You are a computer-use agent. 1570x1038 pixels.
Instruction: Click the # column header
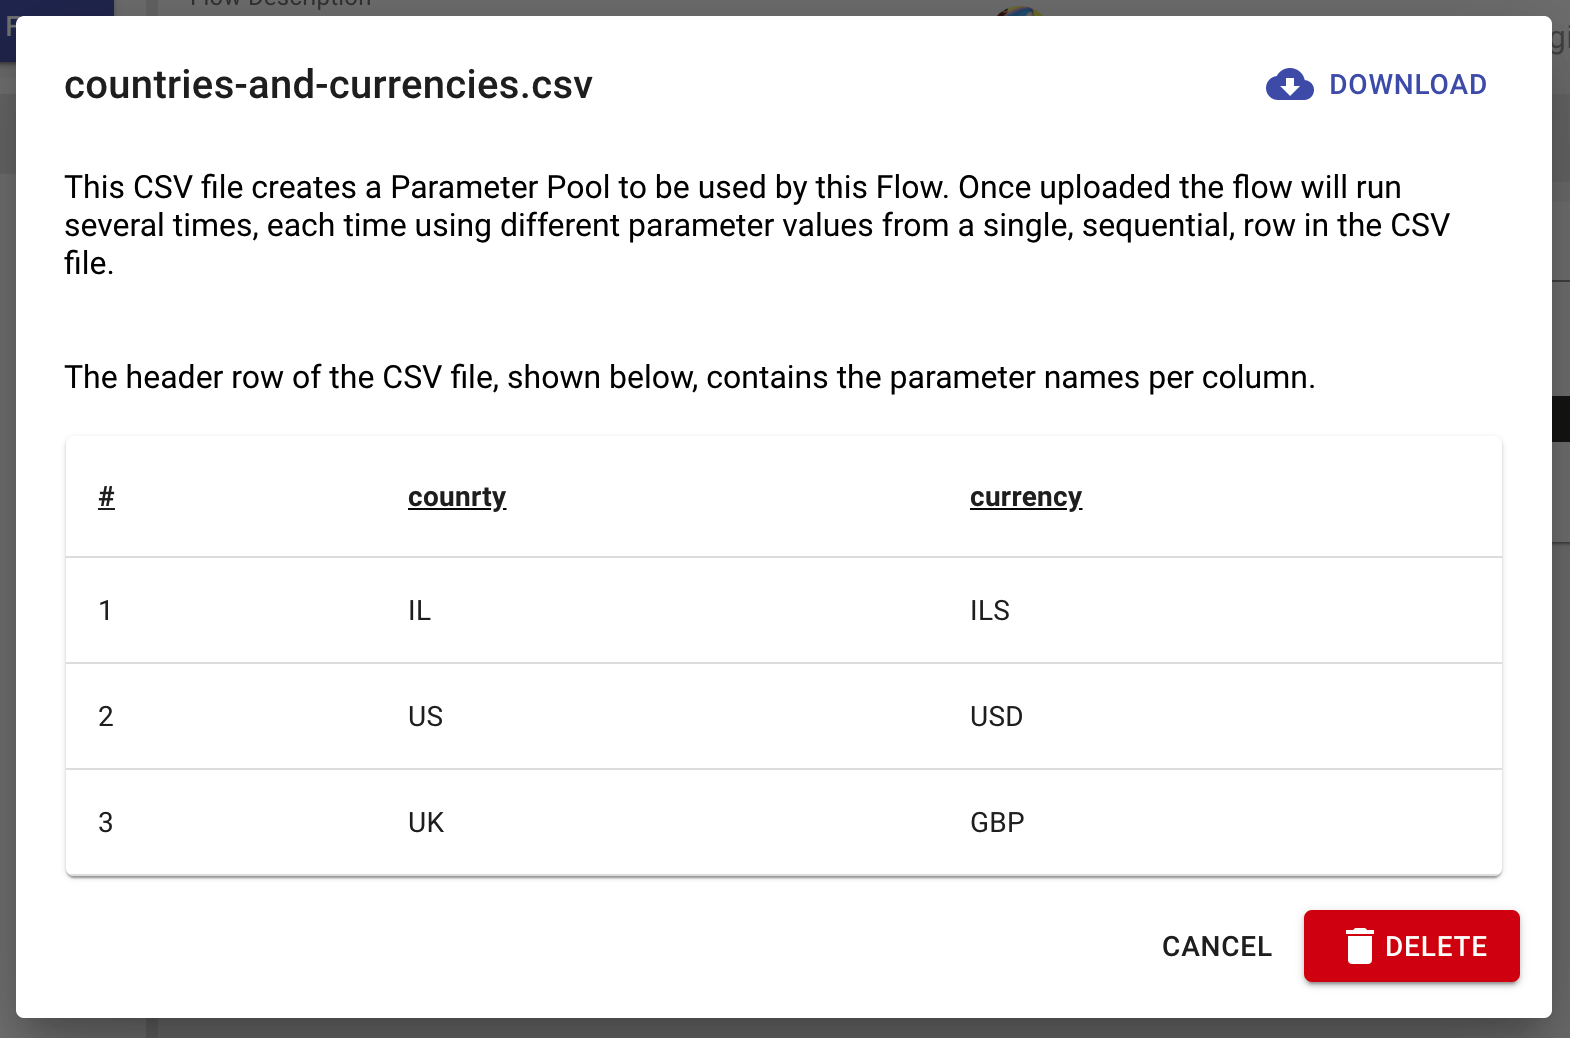(106, 497)
